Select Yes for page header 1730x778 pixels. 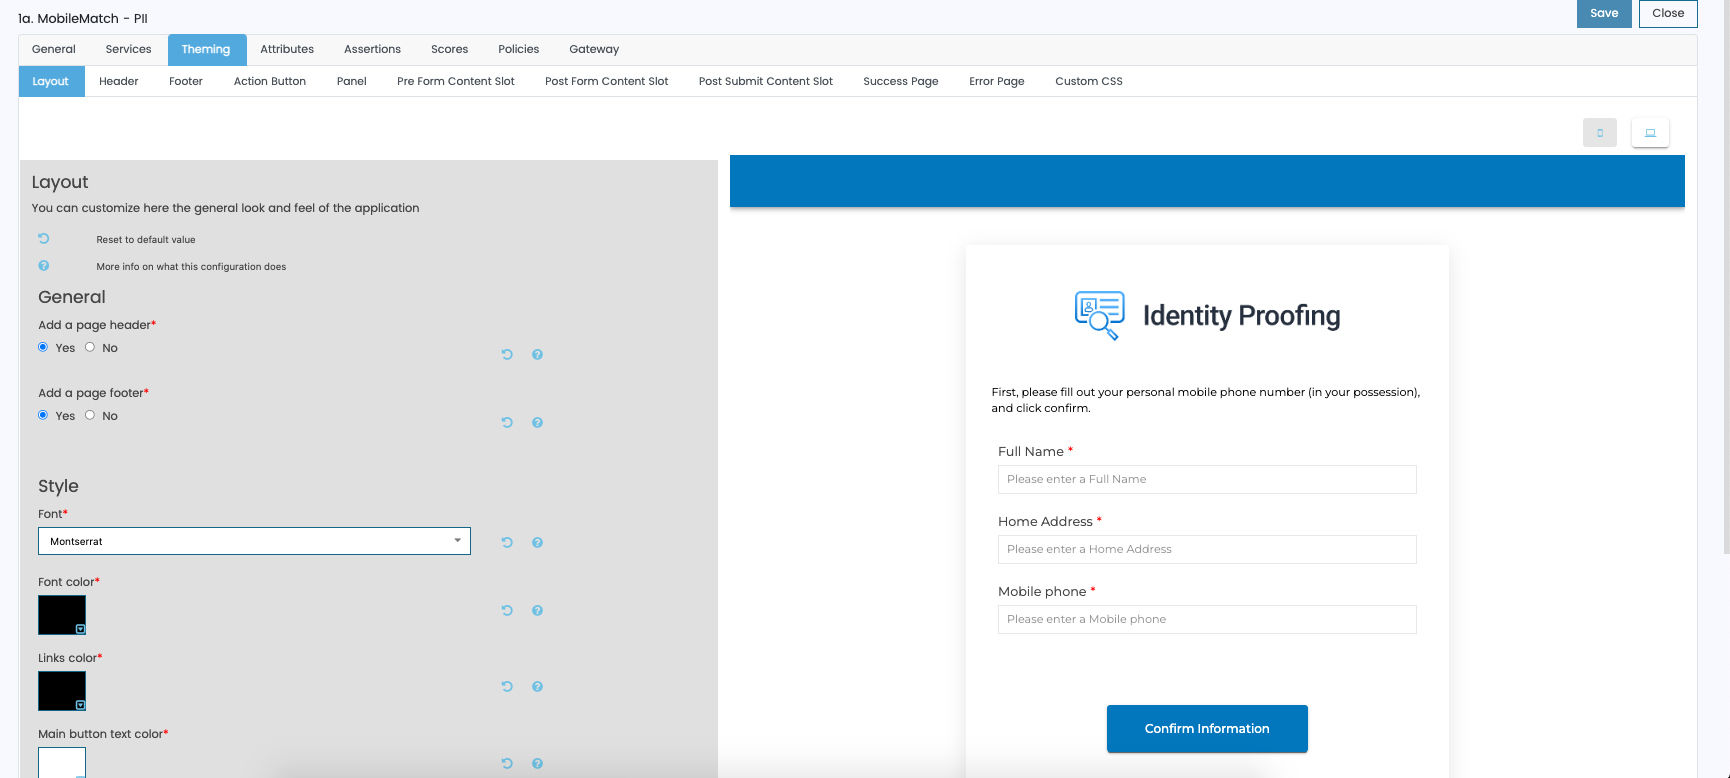(x=43, y=347)
